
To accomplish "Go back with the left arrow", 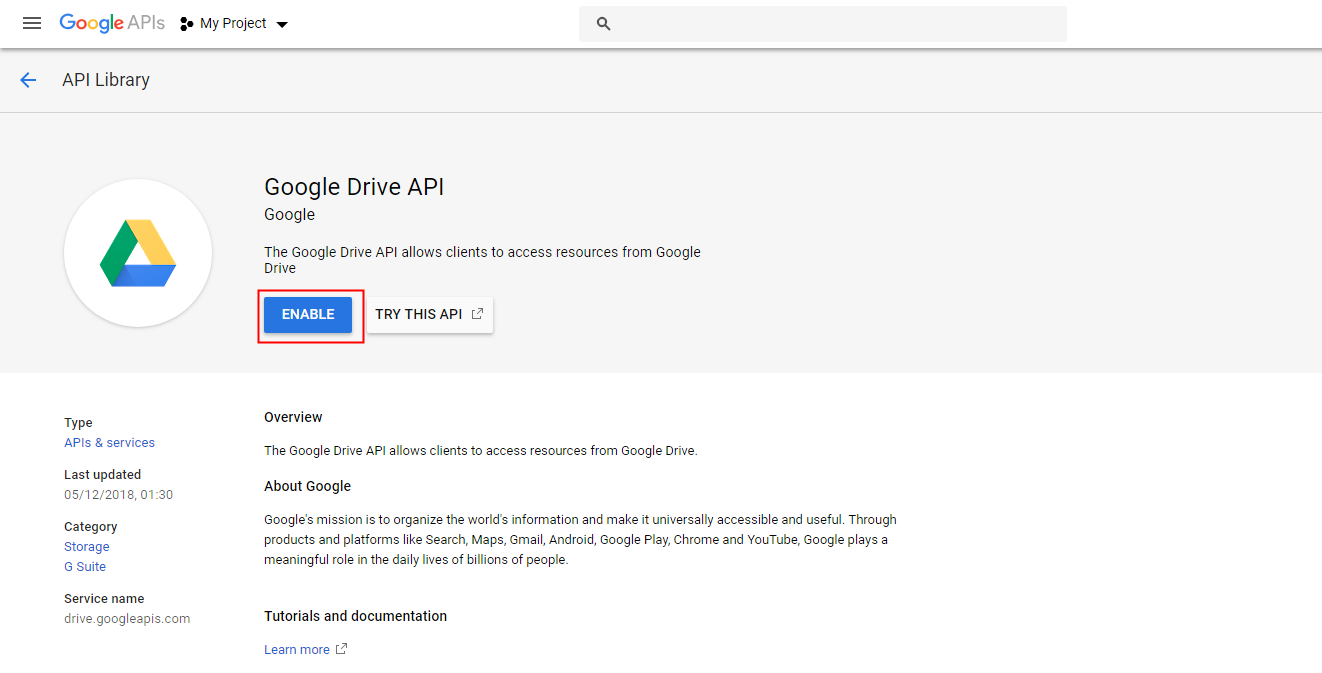I will (x=28, y=80).
